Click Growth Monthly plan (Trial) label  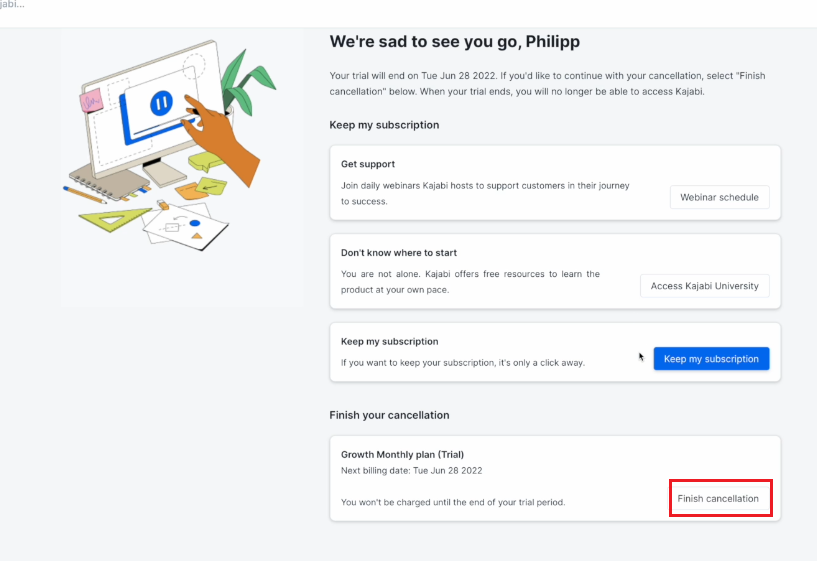pos(402,455)
